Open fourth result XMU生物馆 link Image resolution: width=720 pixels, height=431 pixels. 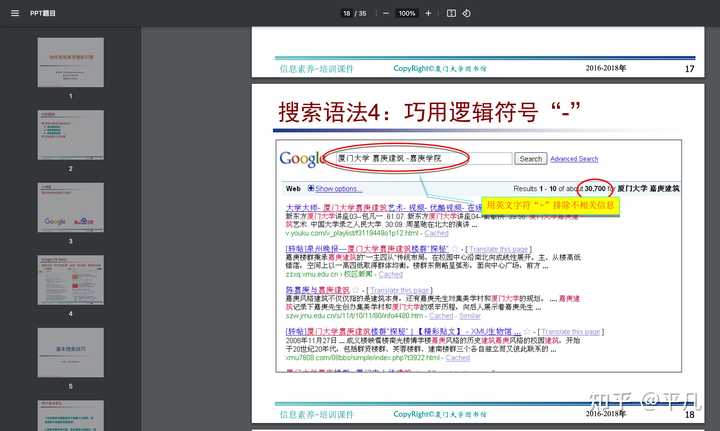[x=403, y=331]
